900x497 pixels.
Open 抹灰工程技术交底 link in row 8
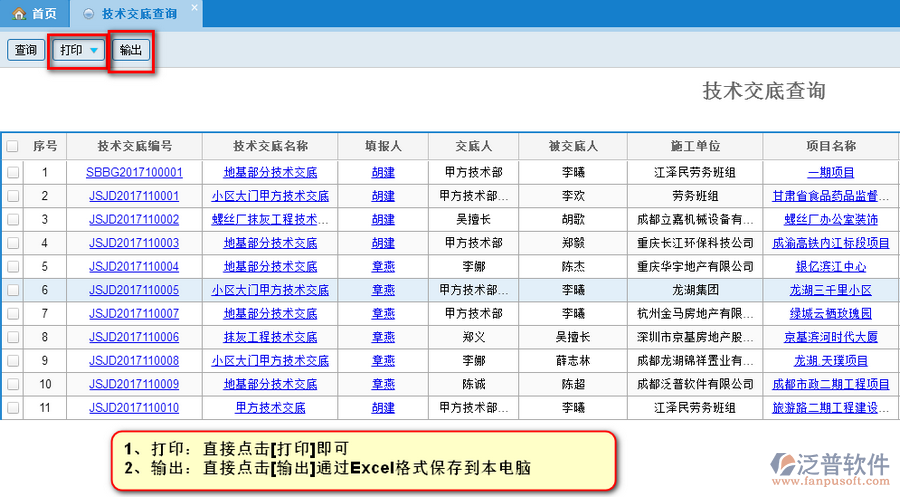click(270, 337)
